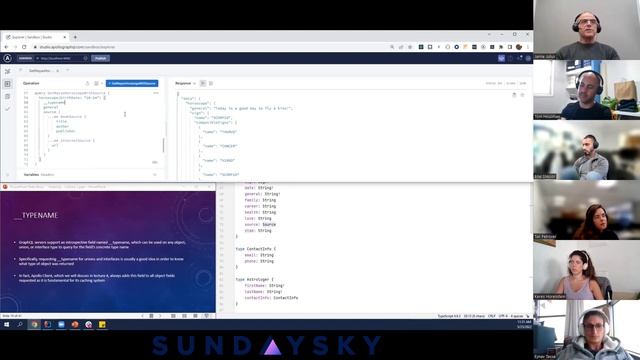Reload the browser page

tap(24, 47)
